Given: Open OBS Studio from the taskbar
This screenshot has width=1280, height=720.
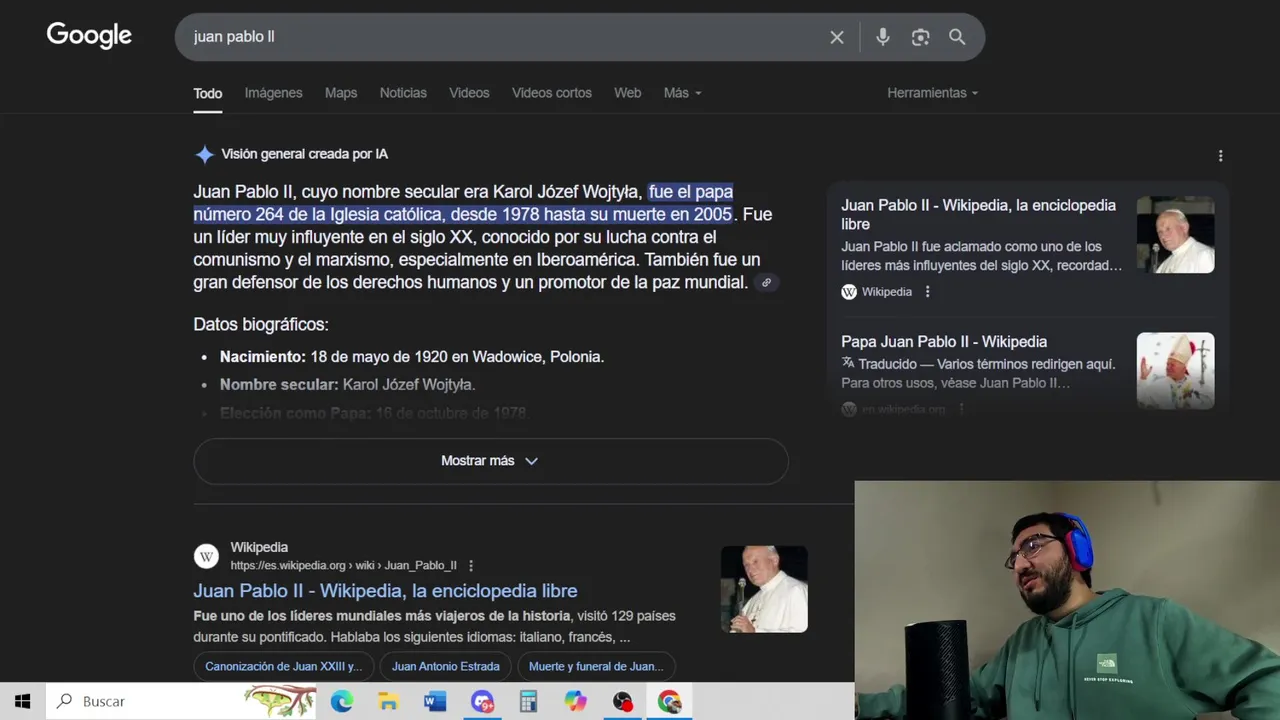Looking at the screenshot, I should point(622,702).
